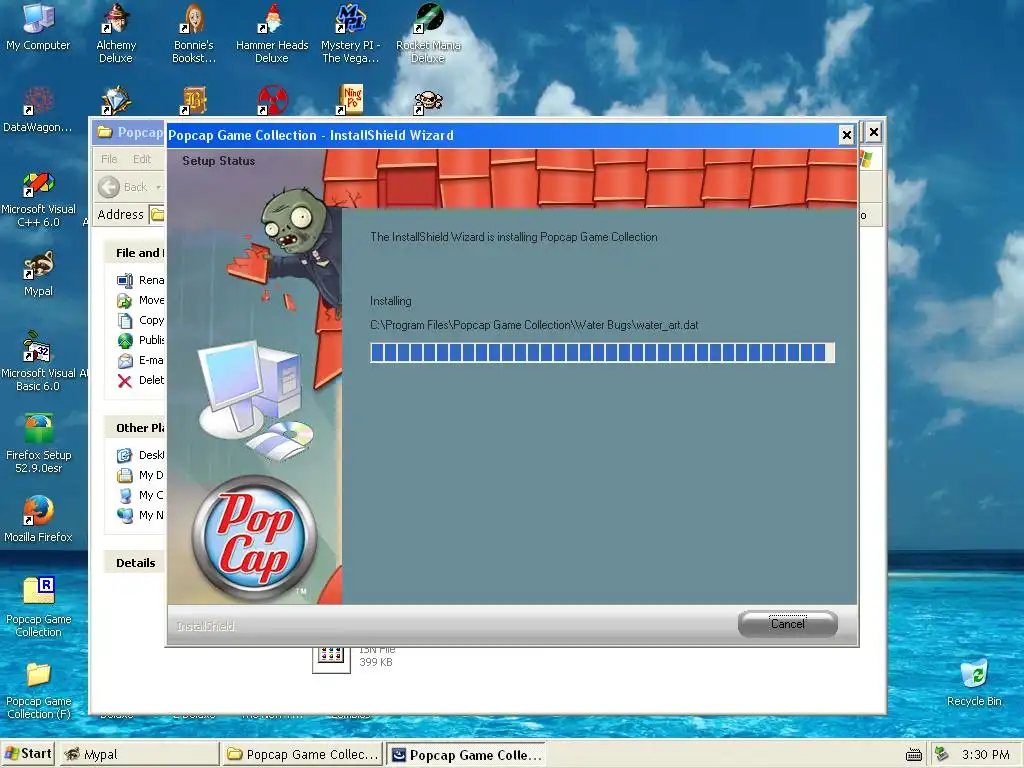Open Firefox Setup 52.9.0esr installer icon
1024x768 pixels.
pyautogui.click(x=38, y=444)
